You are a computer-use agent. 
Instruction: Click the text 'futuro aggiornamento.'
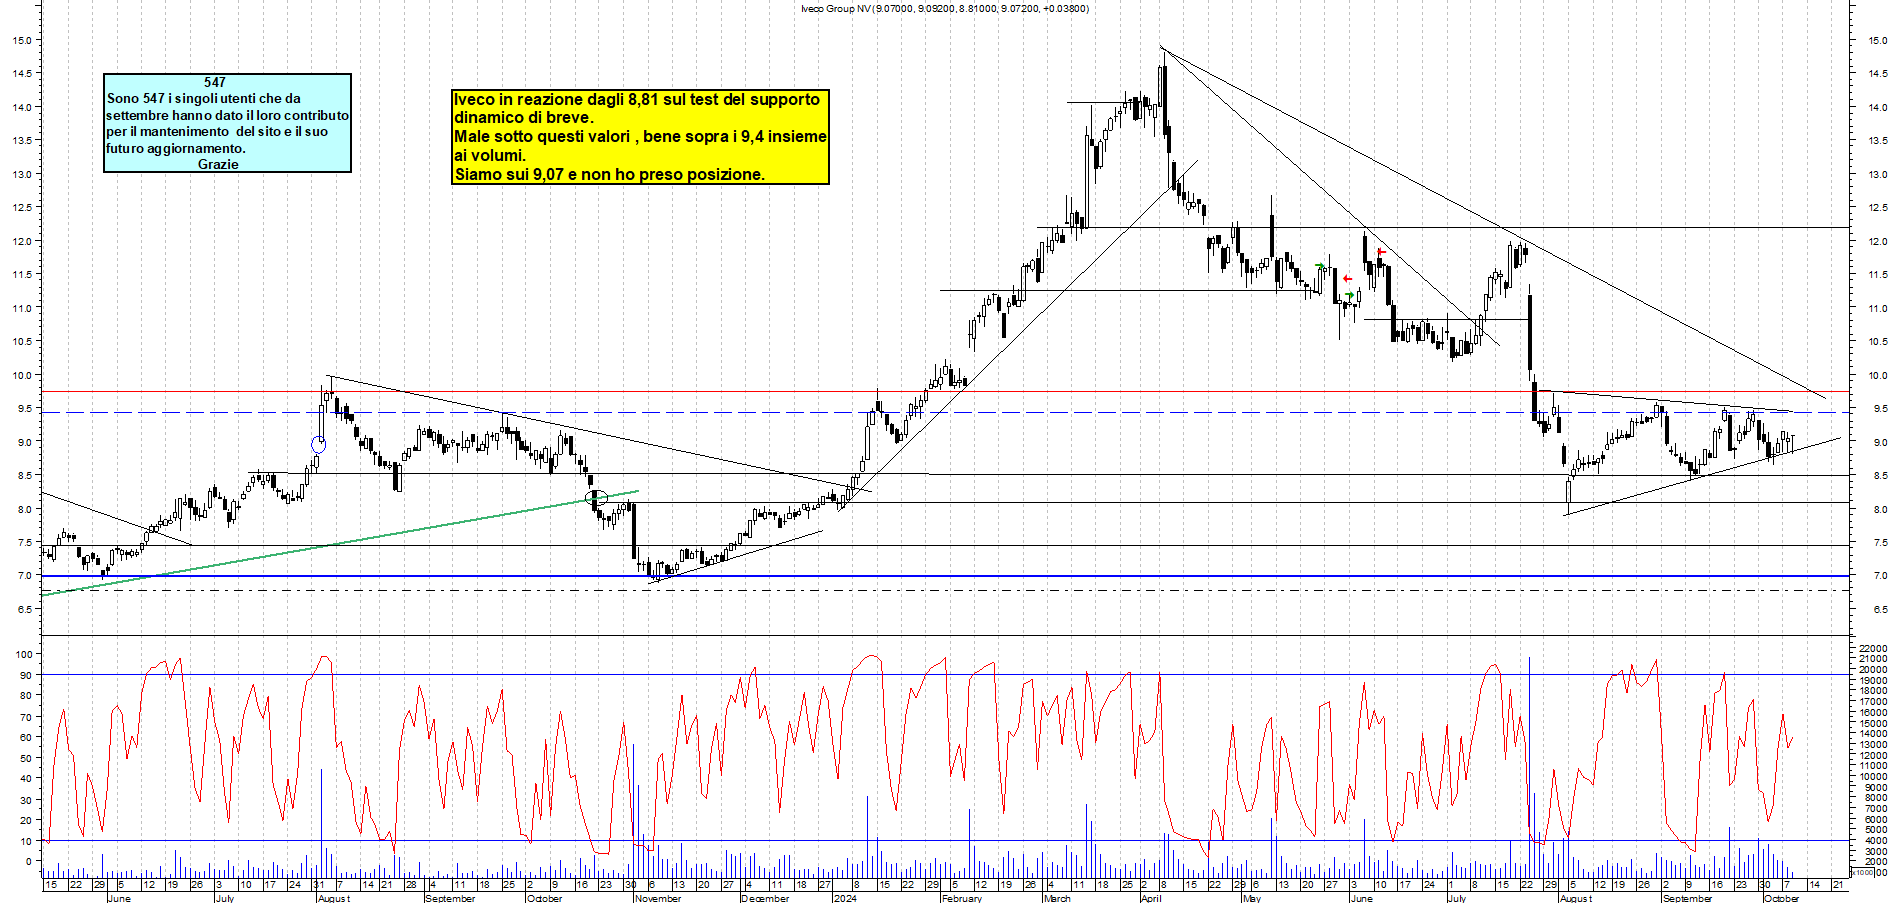point(176,148)
